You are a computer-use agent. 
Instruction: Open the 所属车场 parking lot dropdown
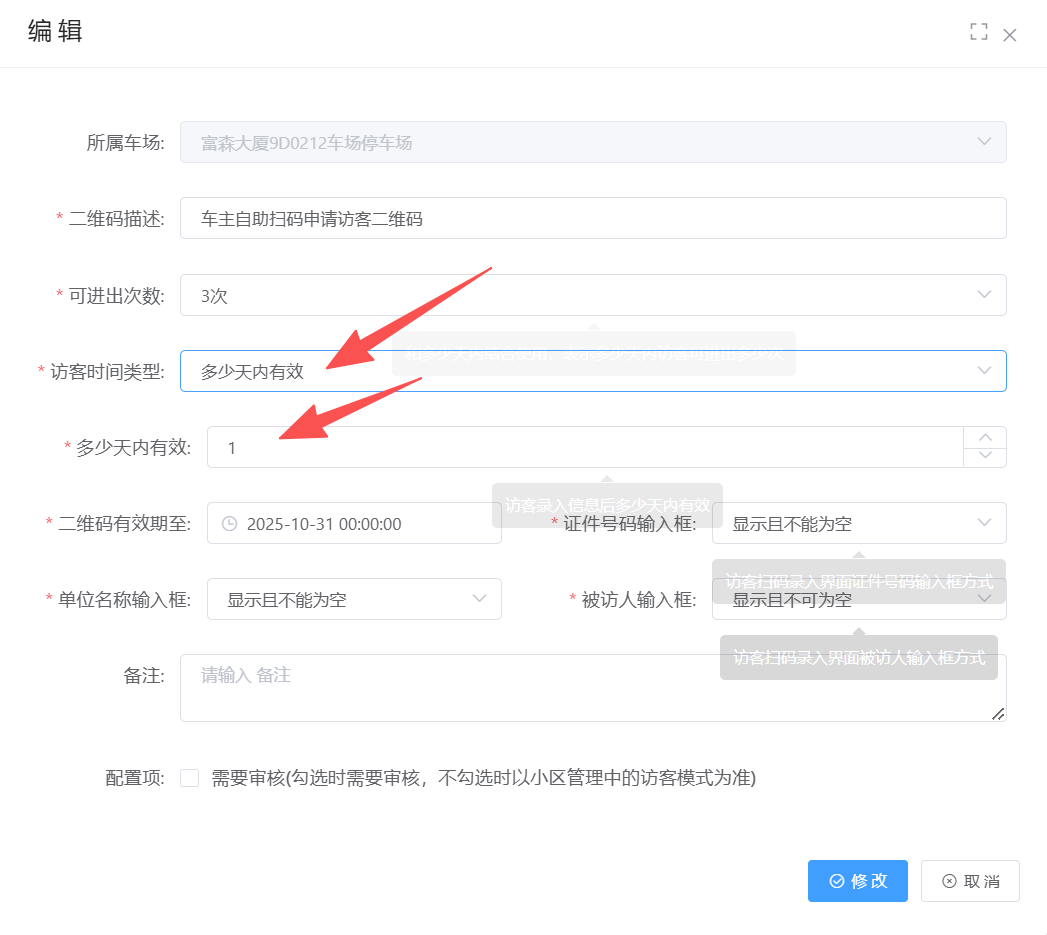coord(593,142)
